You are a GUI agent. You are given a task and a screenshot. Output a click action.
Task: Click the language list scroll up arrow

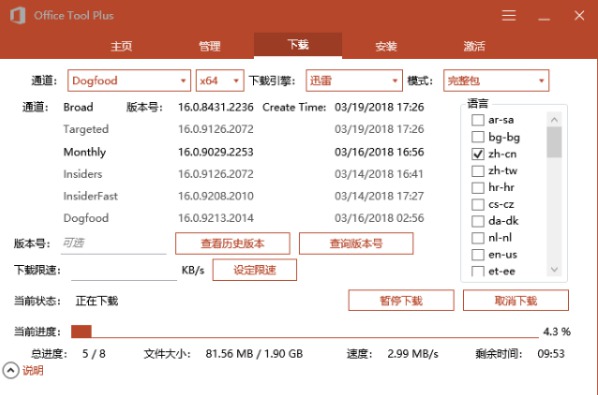[x=554, y=120]
